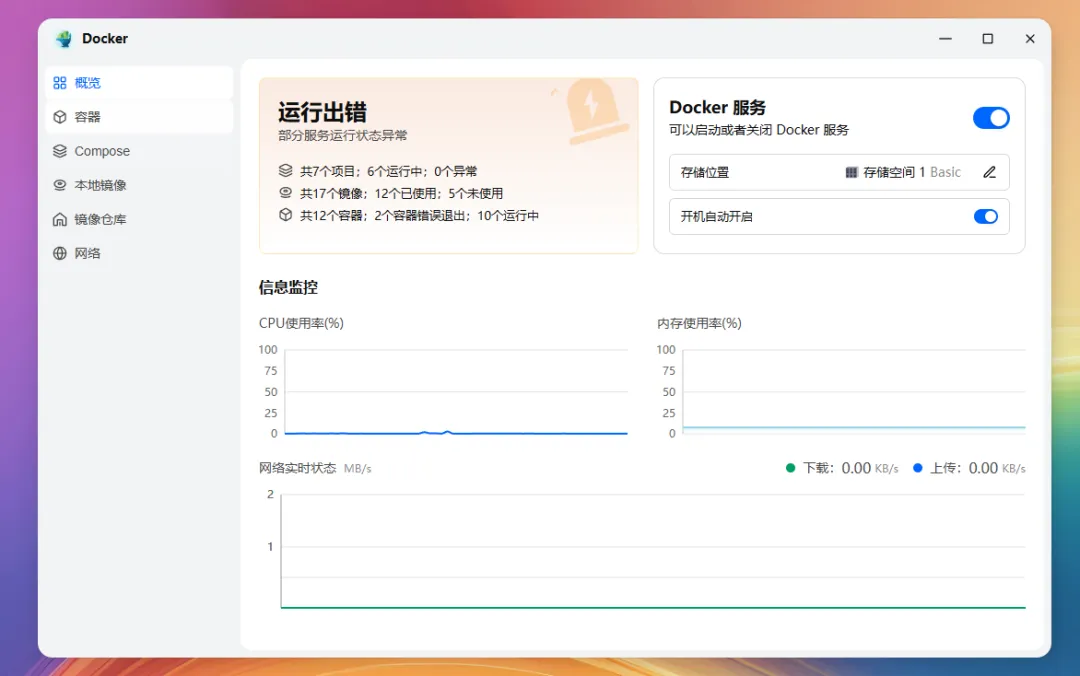Toggle the 开机自动开启 switch
The width and height of the screenshot is (1080, 676).
click(x=986, y=216)
